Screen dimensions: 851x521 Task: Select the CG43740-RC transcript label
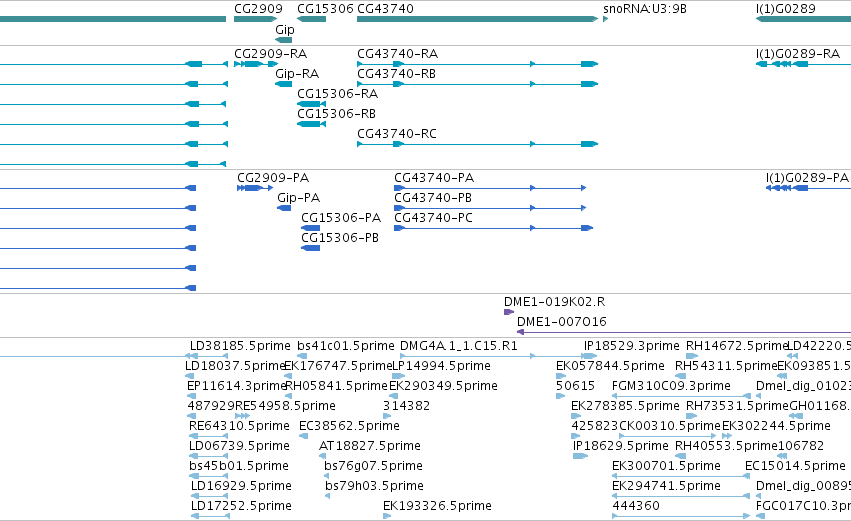[x=397, y=134]
